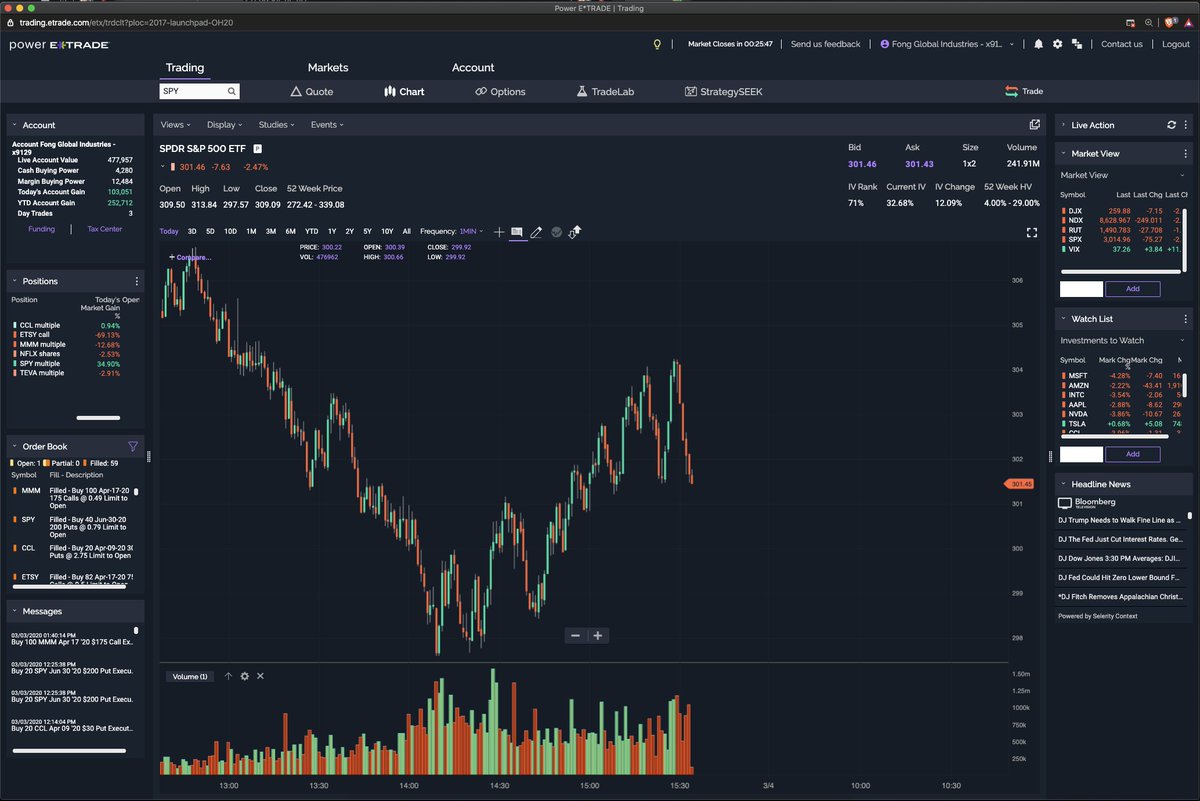Open the Events dropdown

tap(326, 125)
